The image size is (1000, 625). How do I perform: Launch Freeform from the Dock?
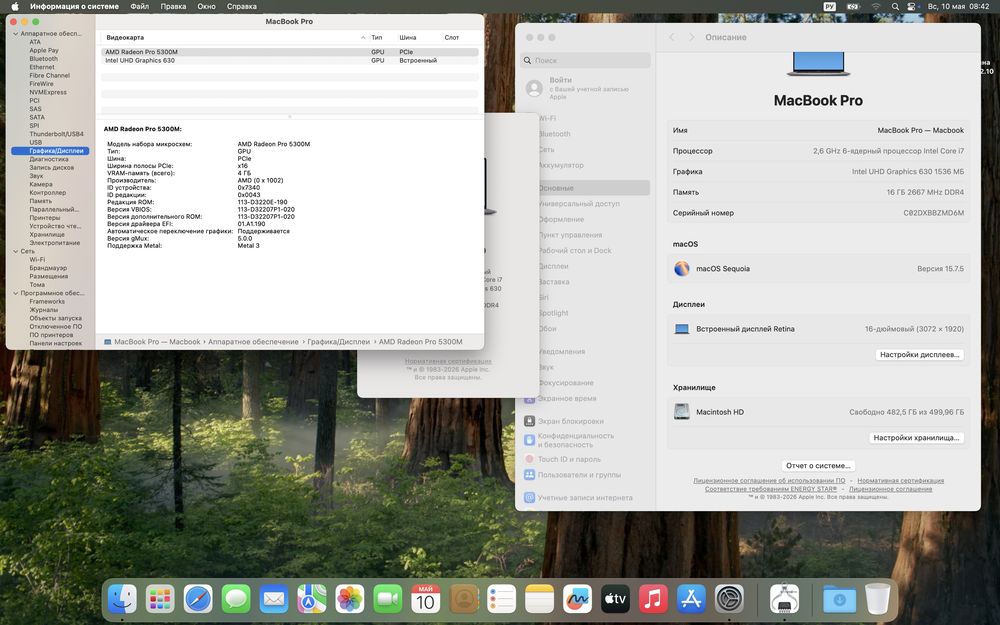[x=577, y=599]
